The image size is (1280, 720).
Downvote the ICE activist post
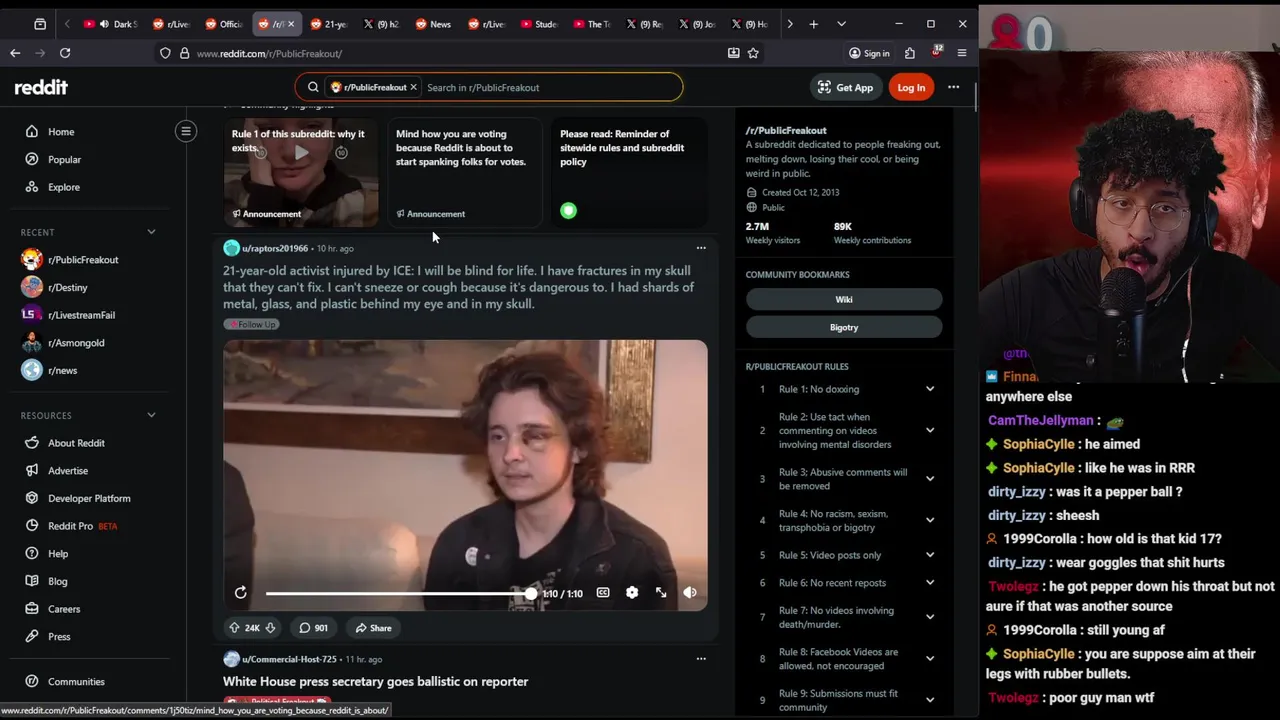coord(270,628)
